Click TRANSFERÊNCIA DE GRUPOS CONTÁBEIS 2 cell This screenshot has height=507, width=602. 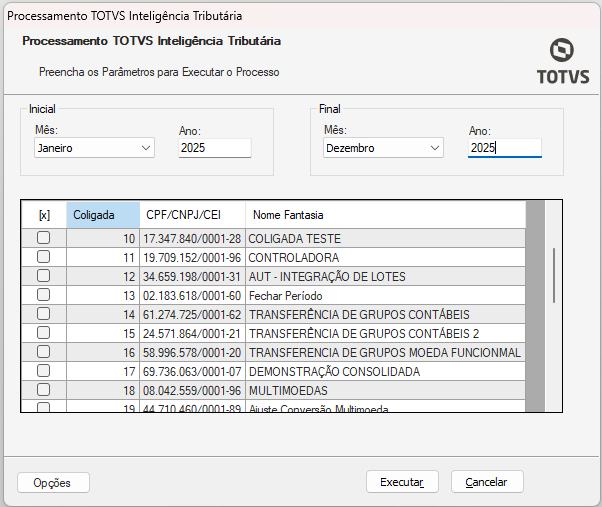pyautogui.click(x=385, y=334)
